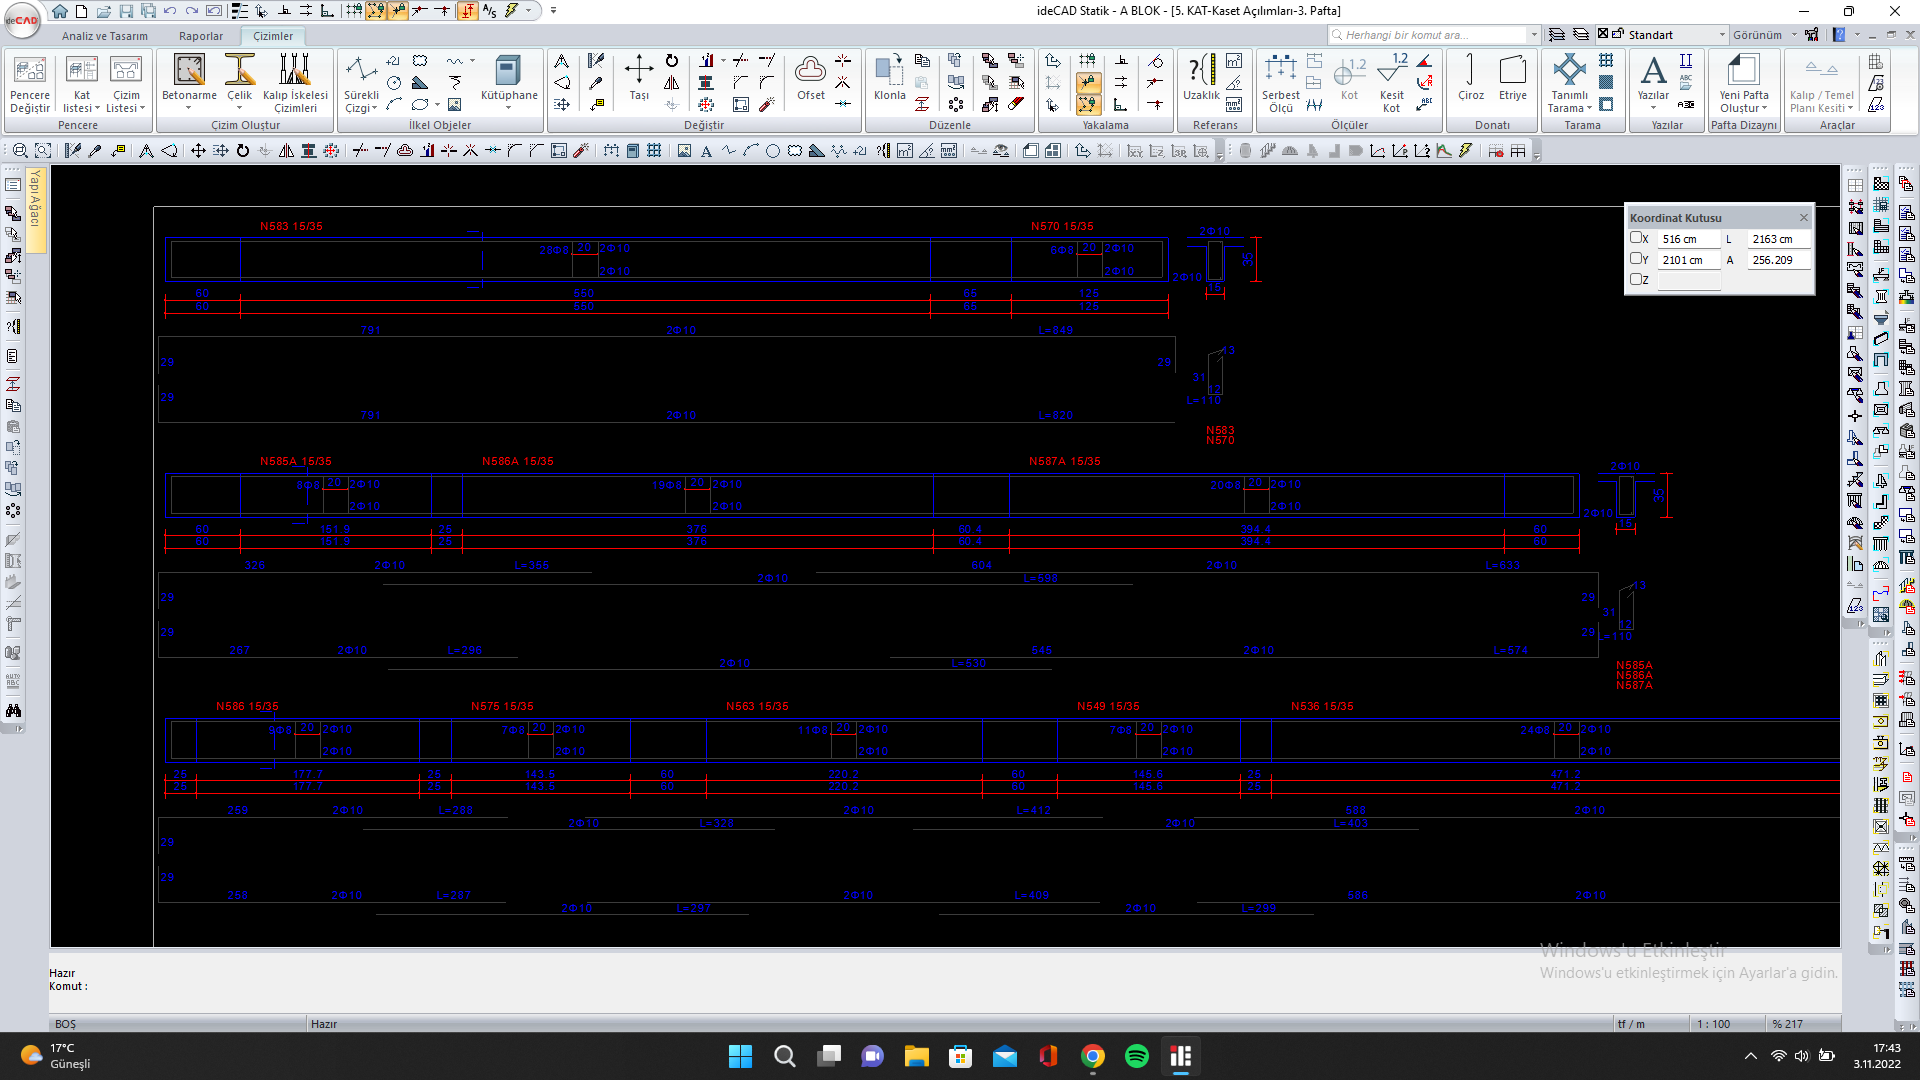This screenshot has height=1080, width=1920.
Task: Close the Koordinat Kutusu panel
Action: [1804, 217]
